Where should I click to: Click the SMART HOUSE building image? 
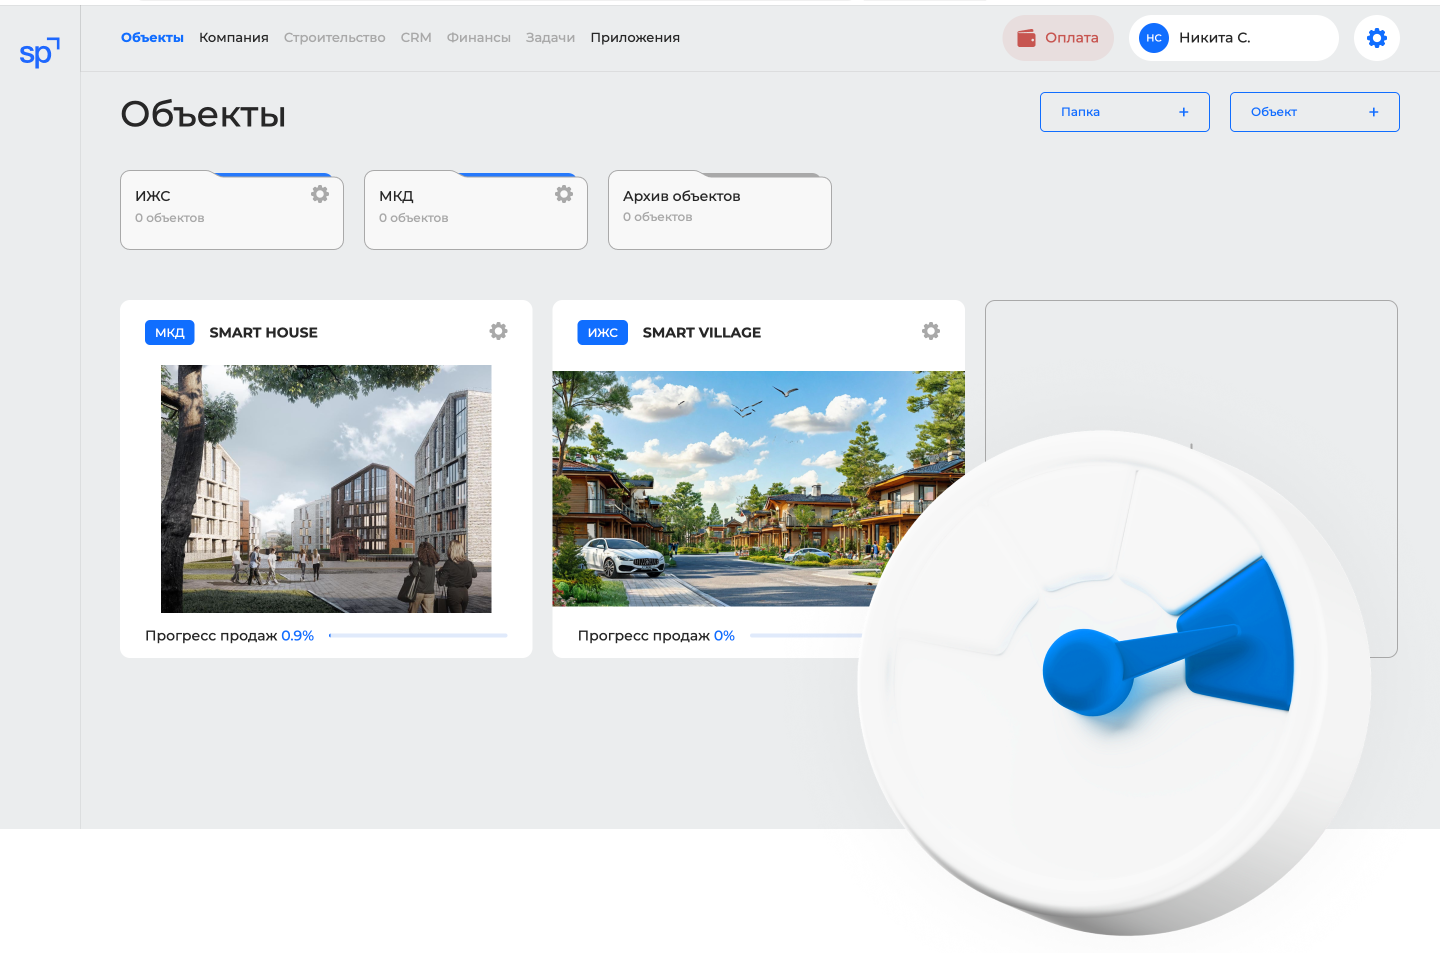[x=326, y=489]
